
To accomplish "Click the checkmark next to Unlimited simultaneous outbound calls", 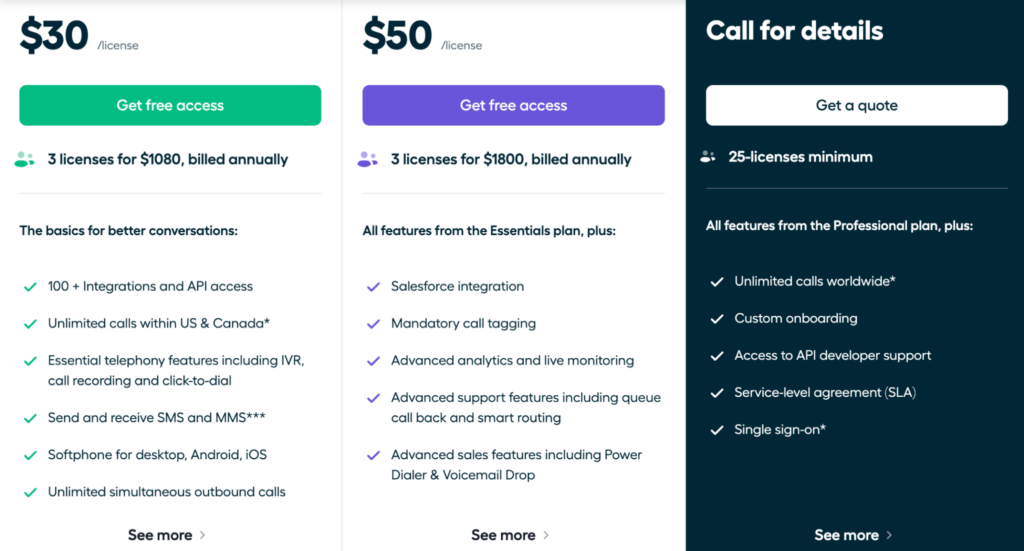I will pyautogui.click(x=30, y=492).
